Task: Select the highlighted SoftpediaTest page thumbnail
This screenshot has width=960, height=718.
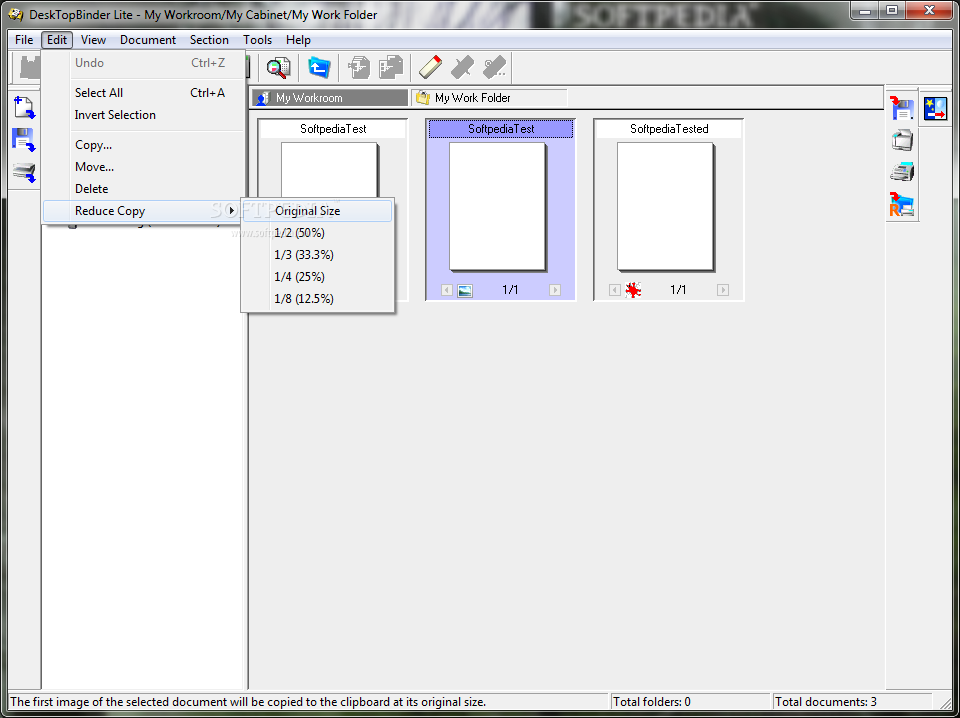Action: (x=497, y=206)
